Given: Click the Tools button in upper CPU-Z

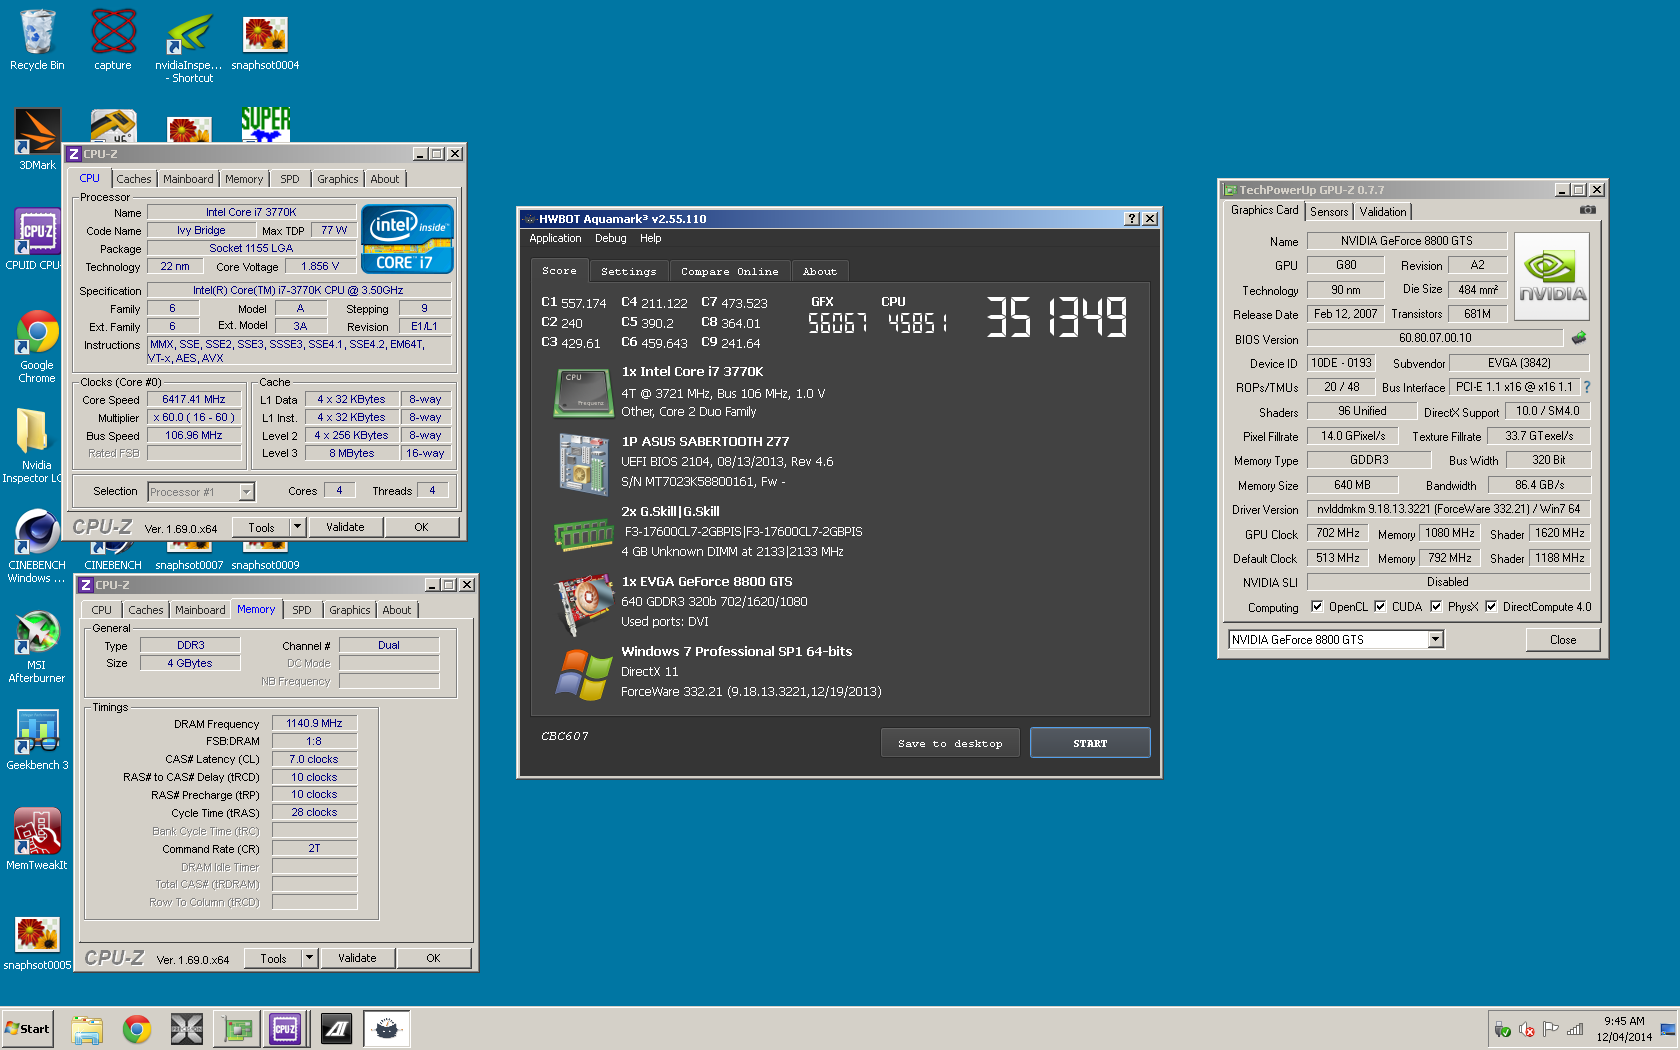Looking at the screenshot, I should [x=262, y=527].
